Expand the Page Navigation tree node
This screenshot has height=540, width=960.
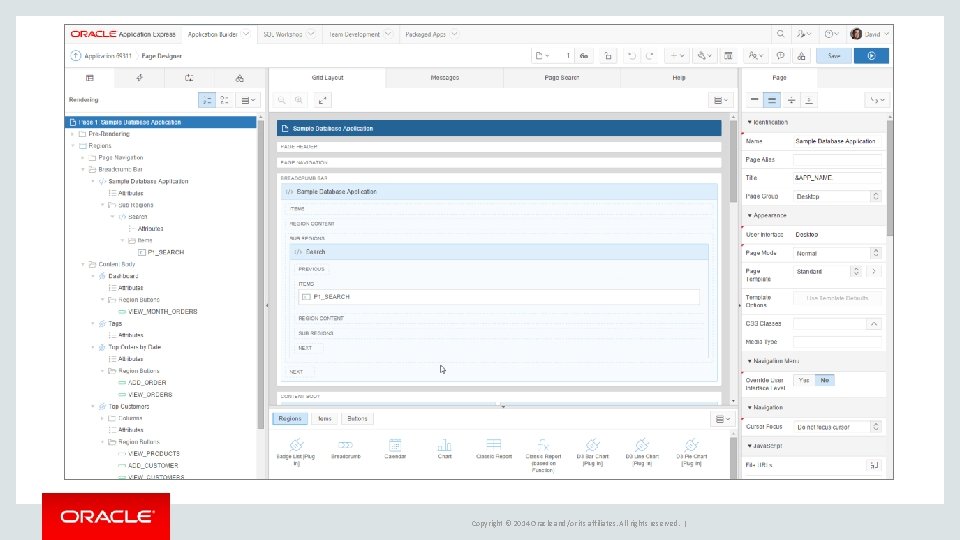tap(82, 158)
